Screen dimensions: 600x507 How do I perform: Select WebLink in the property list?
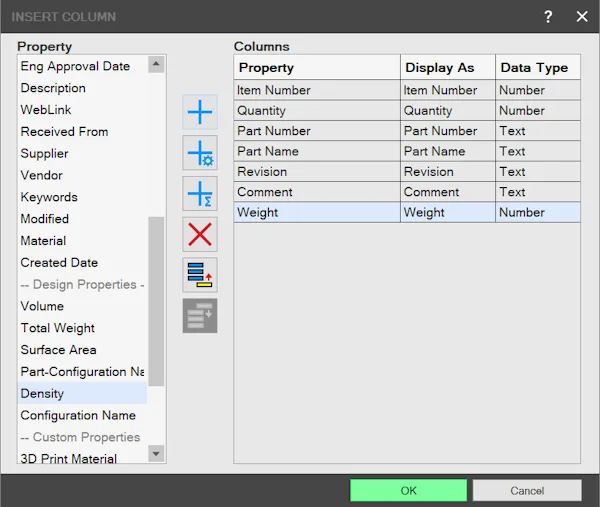pyautogui.click(x=82, y=110)
